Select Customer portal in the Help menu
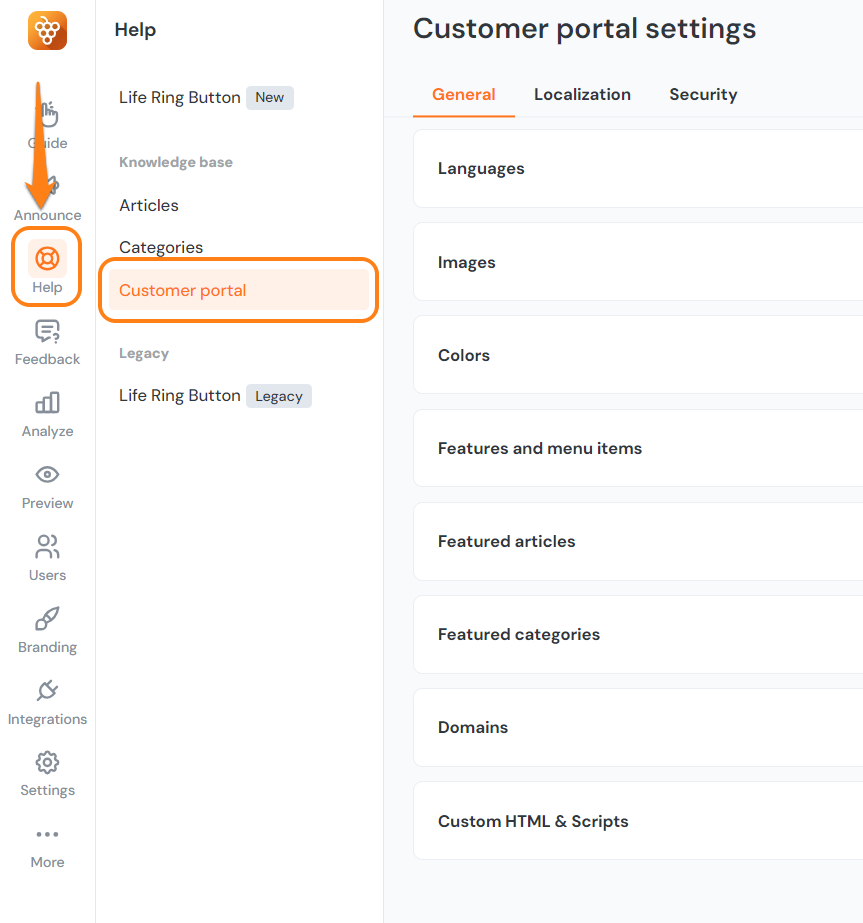This screenshot has height=923, width=863. point(182,290)
